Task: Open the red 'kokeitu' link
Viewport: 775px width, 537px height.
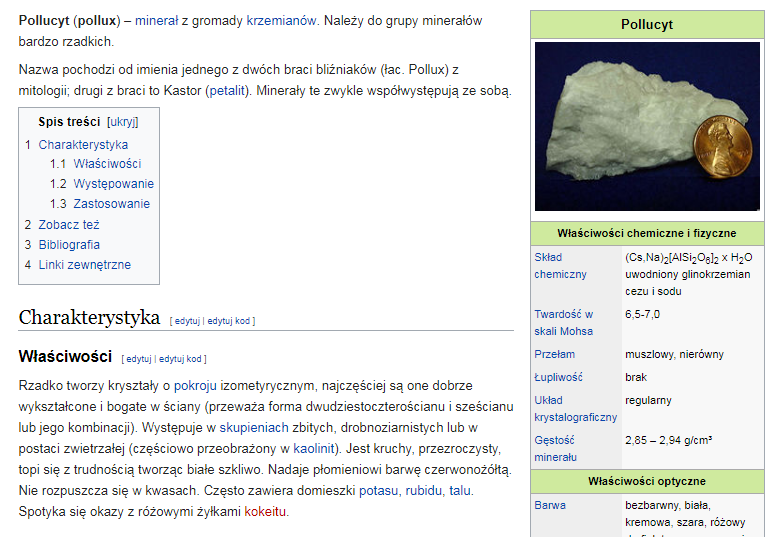Action: tap(265, 511)
